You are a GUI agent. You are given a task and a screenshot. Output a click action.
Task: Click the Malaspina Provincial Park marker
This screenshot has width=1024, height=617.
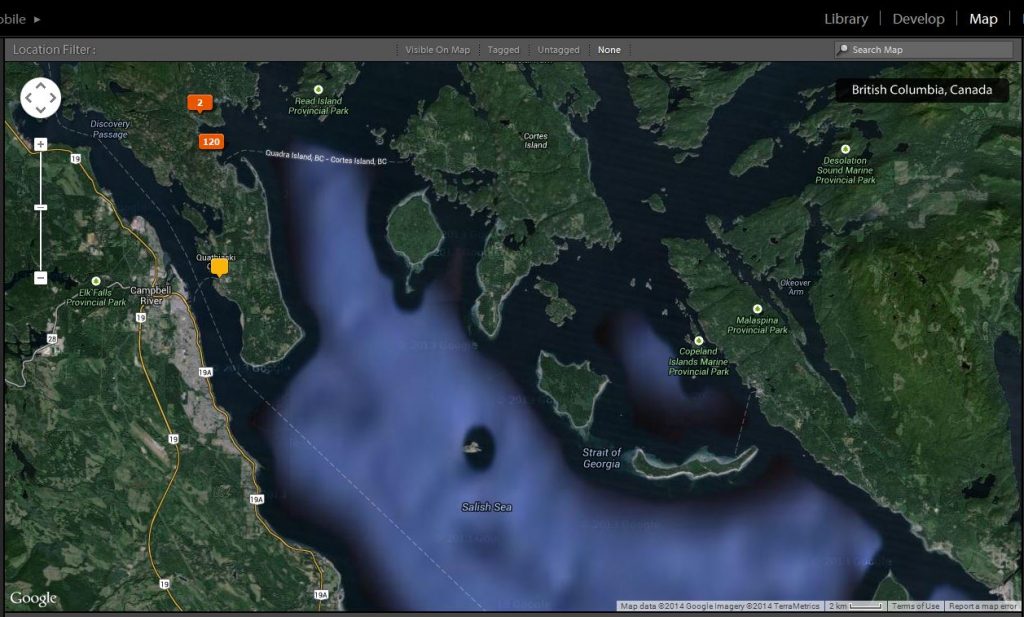(757, 308)
